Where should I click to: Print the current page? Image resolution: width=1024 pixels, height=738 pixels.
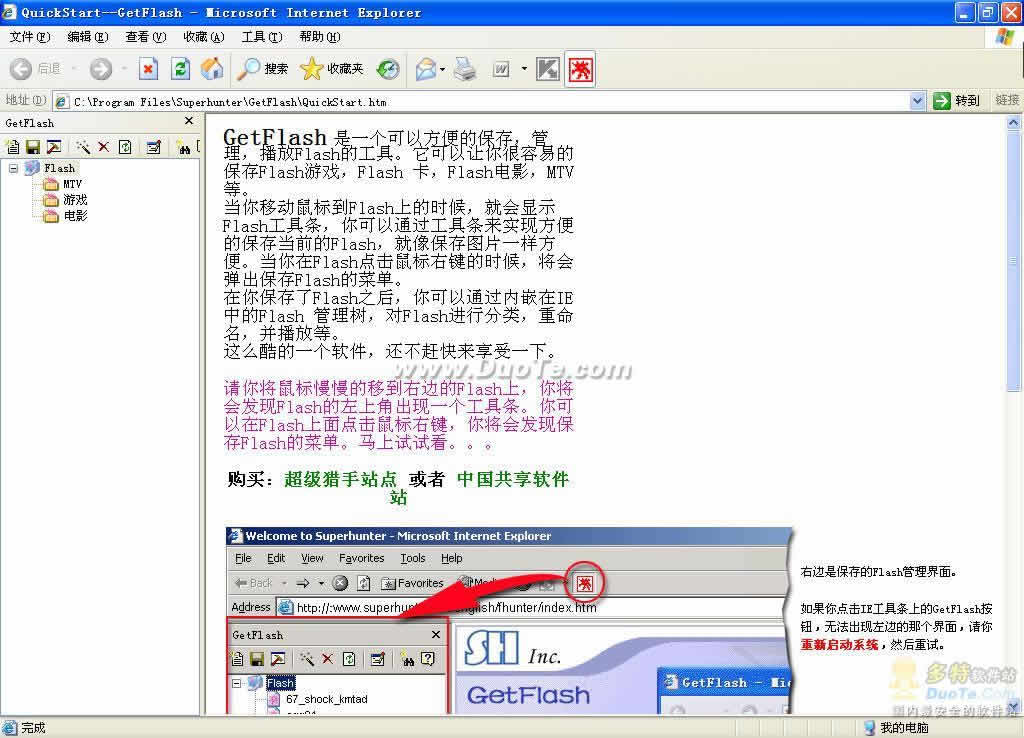tap(465, 69)
